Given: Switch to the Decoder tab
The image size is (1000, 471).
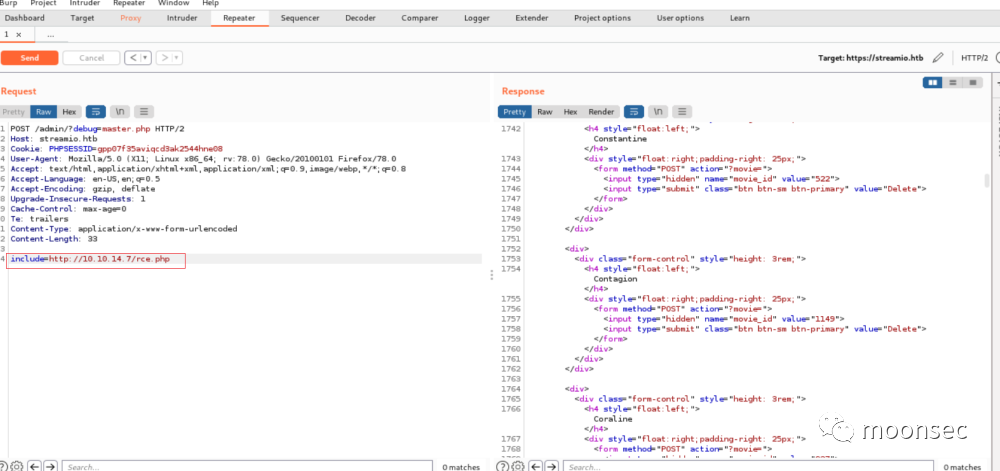Looking at the screenshot, I should (x=360, y=18).
